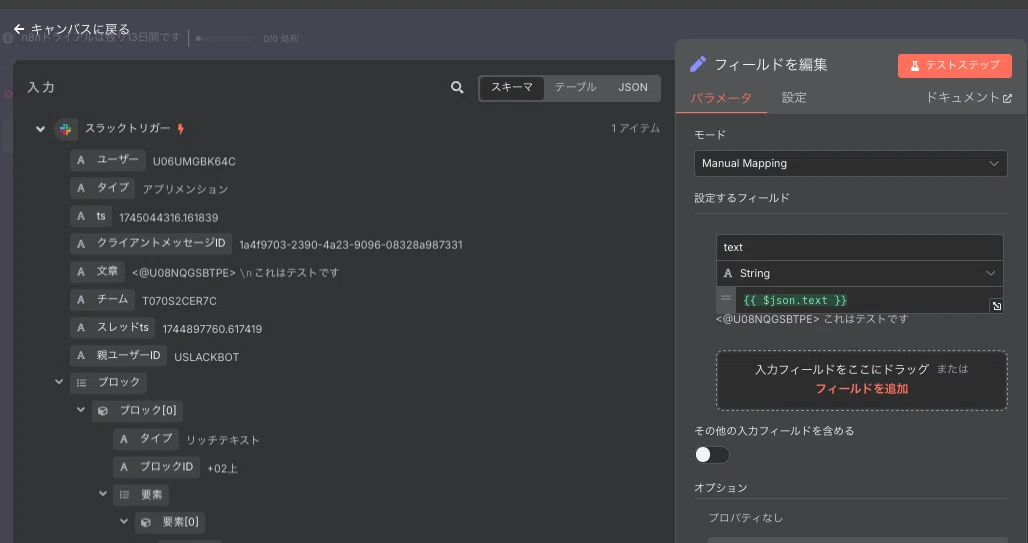Screen dimensions: 1028x543
Task: Collapse the 要素[0] object
Action: pyautogui.click(x=124, y=521)
